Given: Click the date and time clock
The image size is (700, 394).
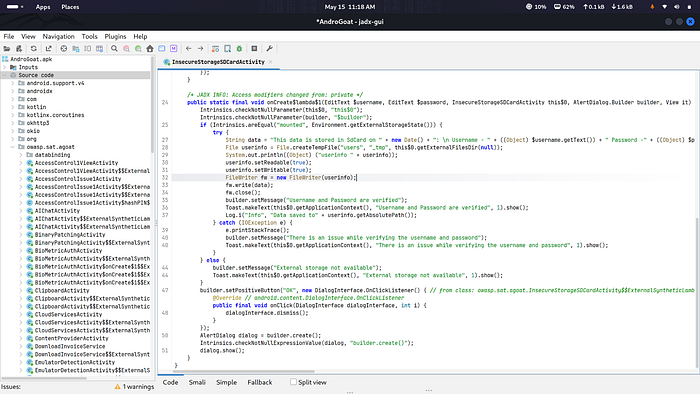Looking at the screenshot, I should [x=350, y=7].
